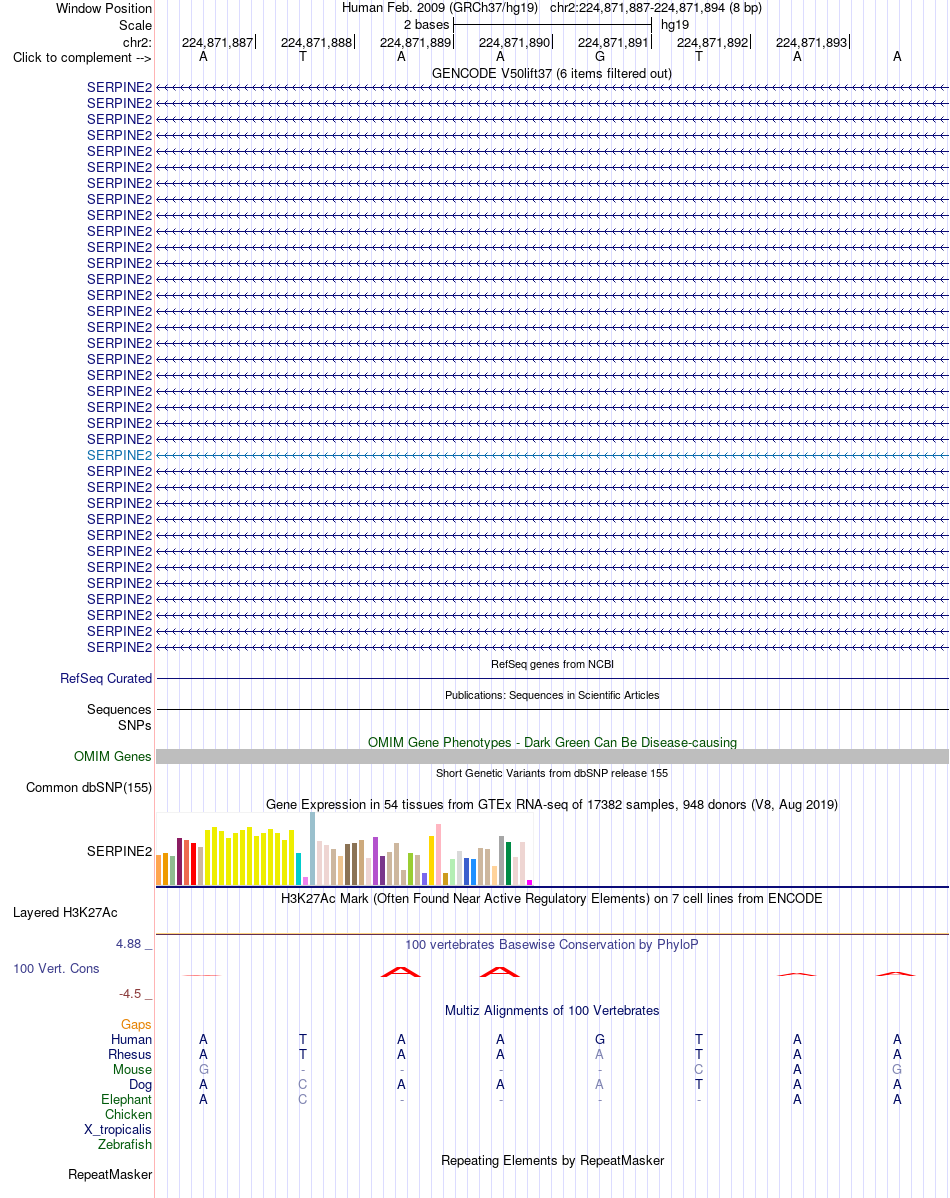Click the SERPINE2 label beside the GTEx chart
This screenshot has width=950, height=1198.
click(x=119, y=851)
